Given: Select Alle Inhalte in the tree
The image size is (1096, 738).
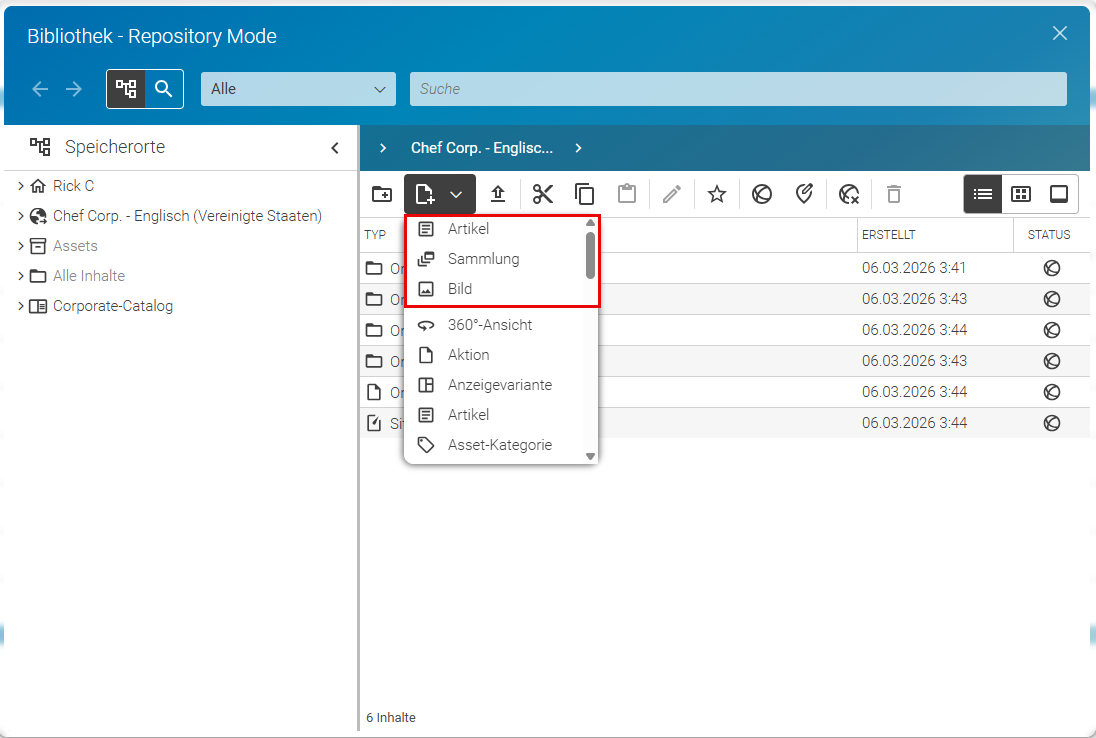Looking at the screenshot, I should 89,275.
